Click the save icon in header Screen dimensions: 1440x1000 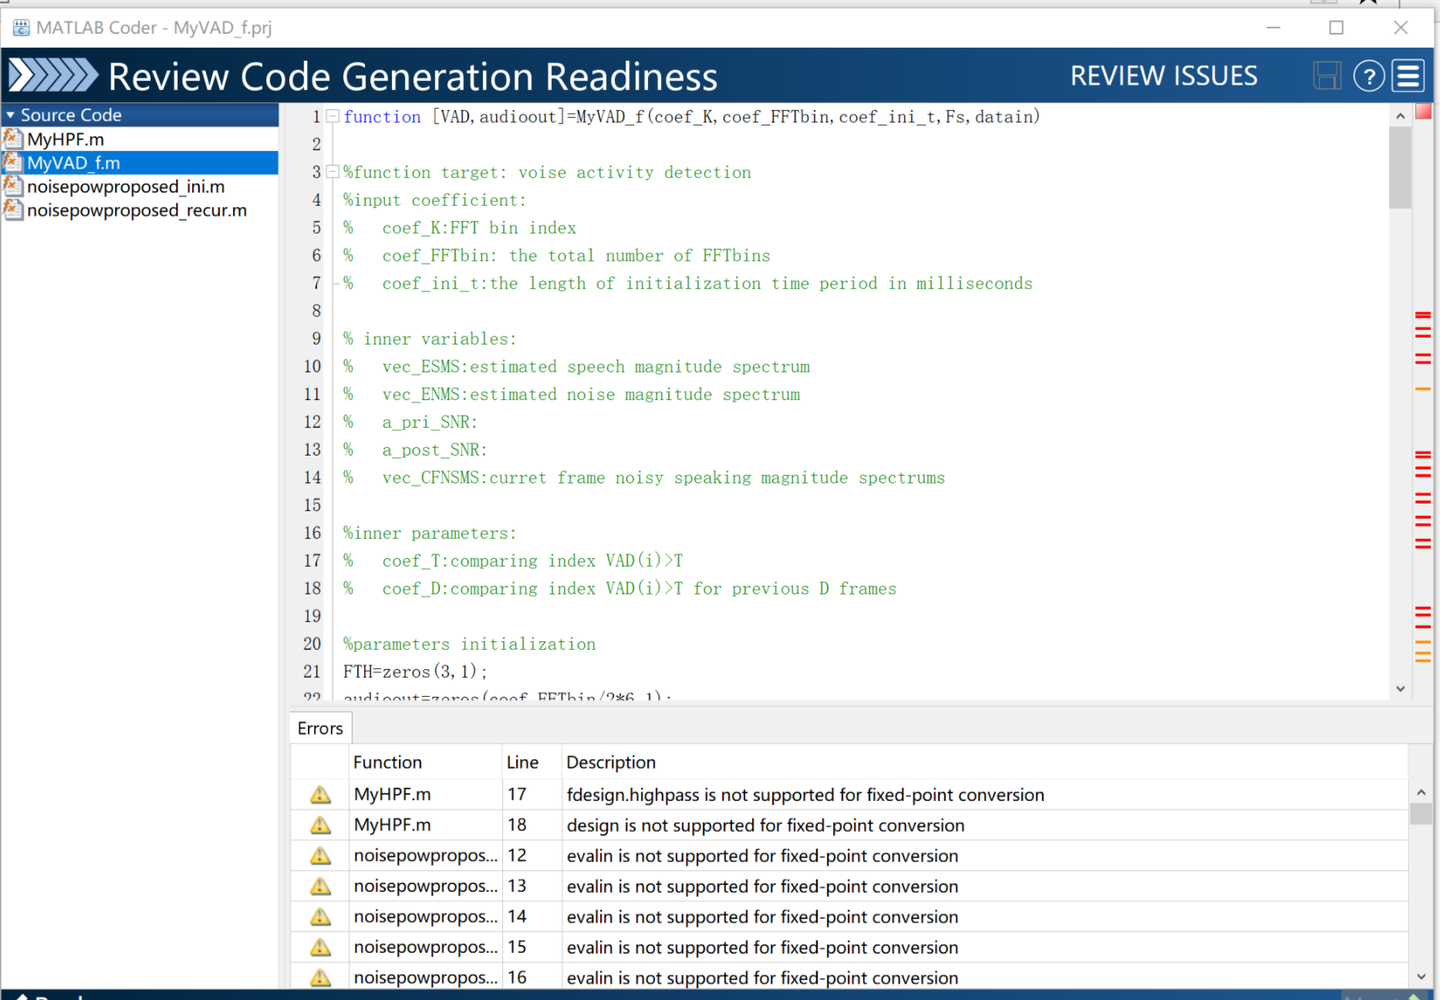(1326, 76)
